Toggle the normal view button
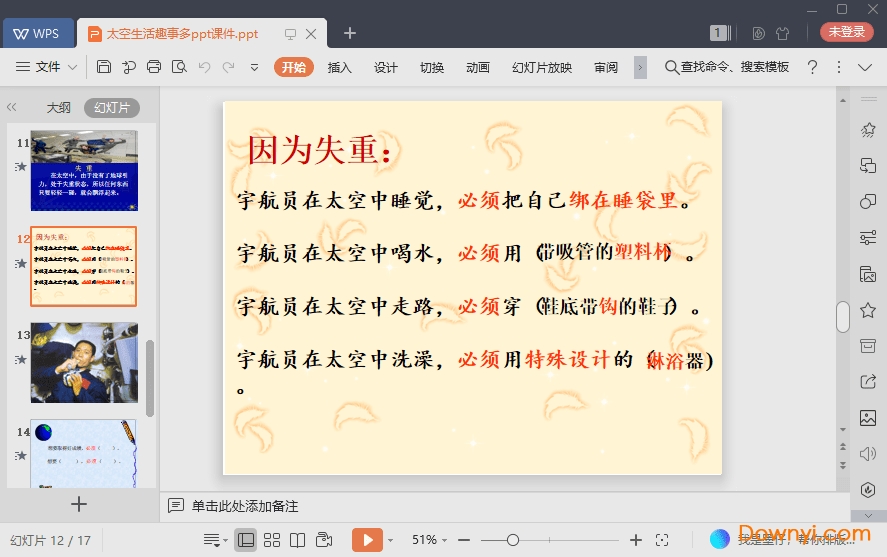887x557 pixels. pos(246,540)
